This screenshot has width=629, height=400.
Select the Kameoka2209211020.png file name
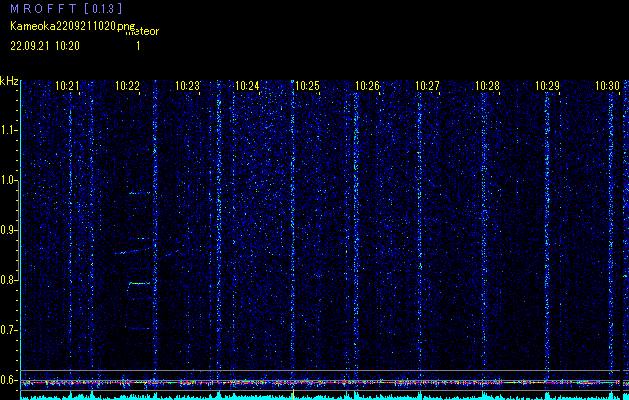click(74, 26)
